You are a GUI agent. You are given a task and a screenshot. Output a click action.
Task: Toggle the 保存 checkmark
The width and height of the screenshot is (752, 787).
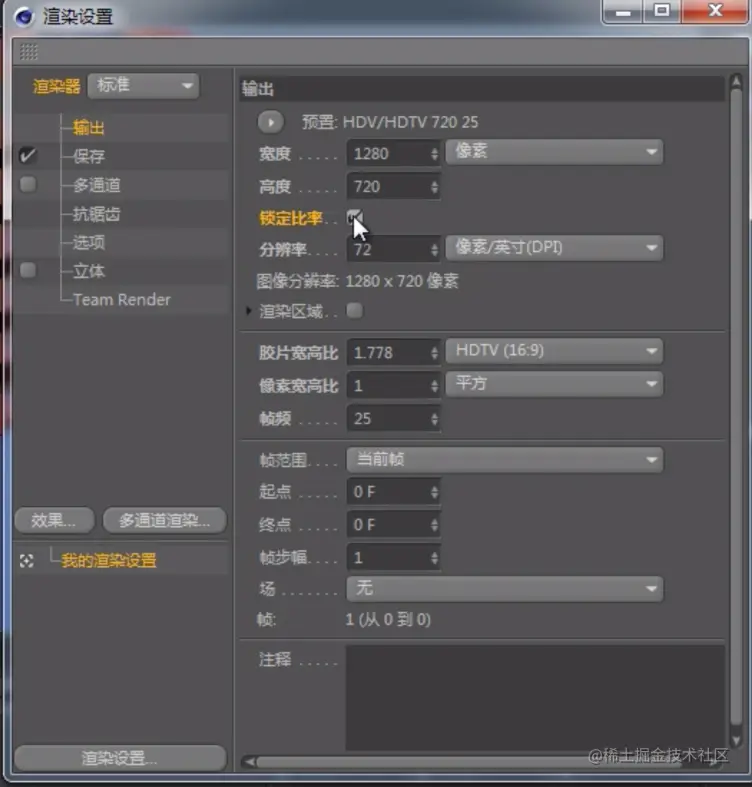coord(28,155)
